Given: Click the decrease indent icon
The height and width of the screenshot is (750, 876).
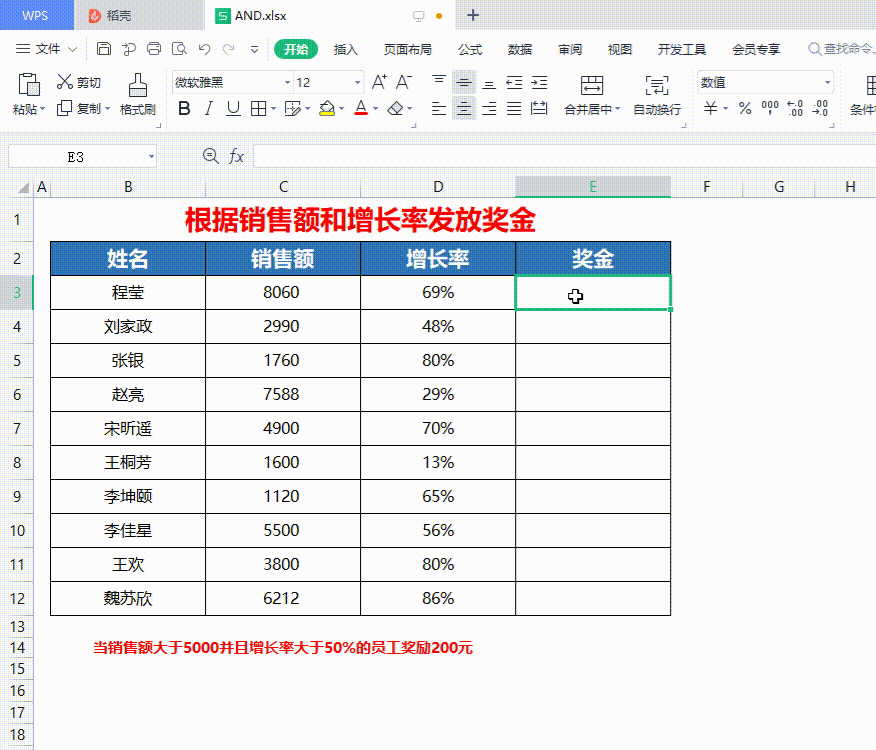Looking at the screenshot, I should (x=514, y=83).
